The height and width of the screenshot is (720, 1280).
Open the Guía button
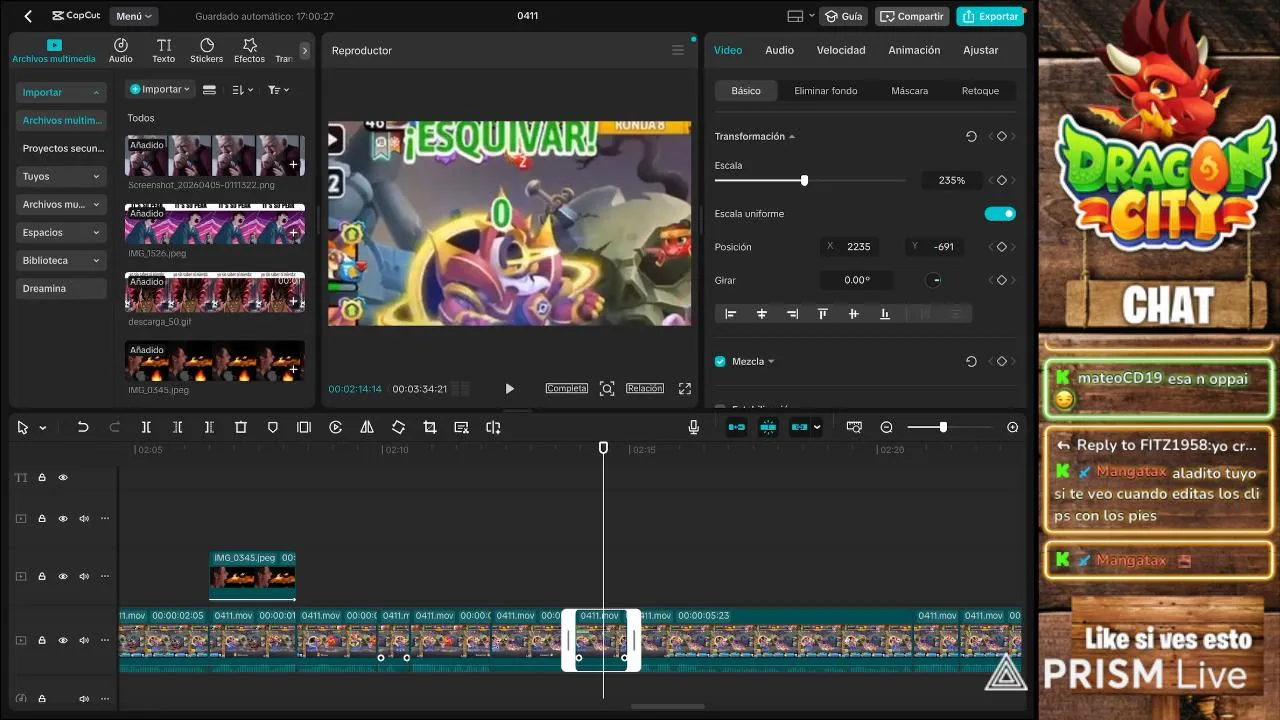(843, 16)
